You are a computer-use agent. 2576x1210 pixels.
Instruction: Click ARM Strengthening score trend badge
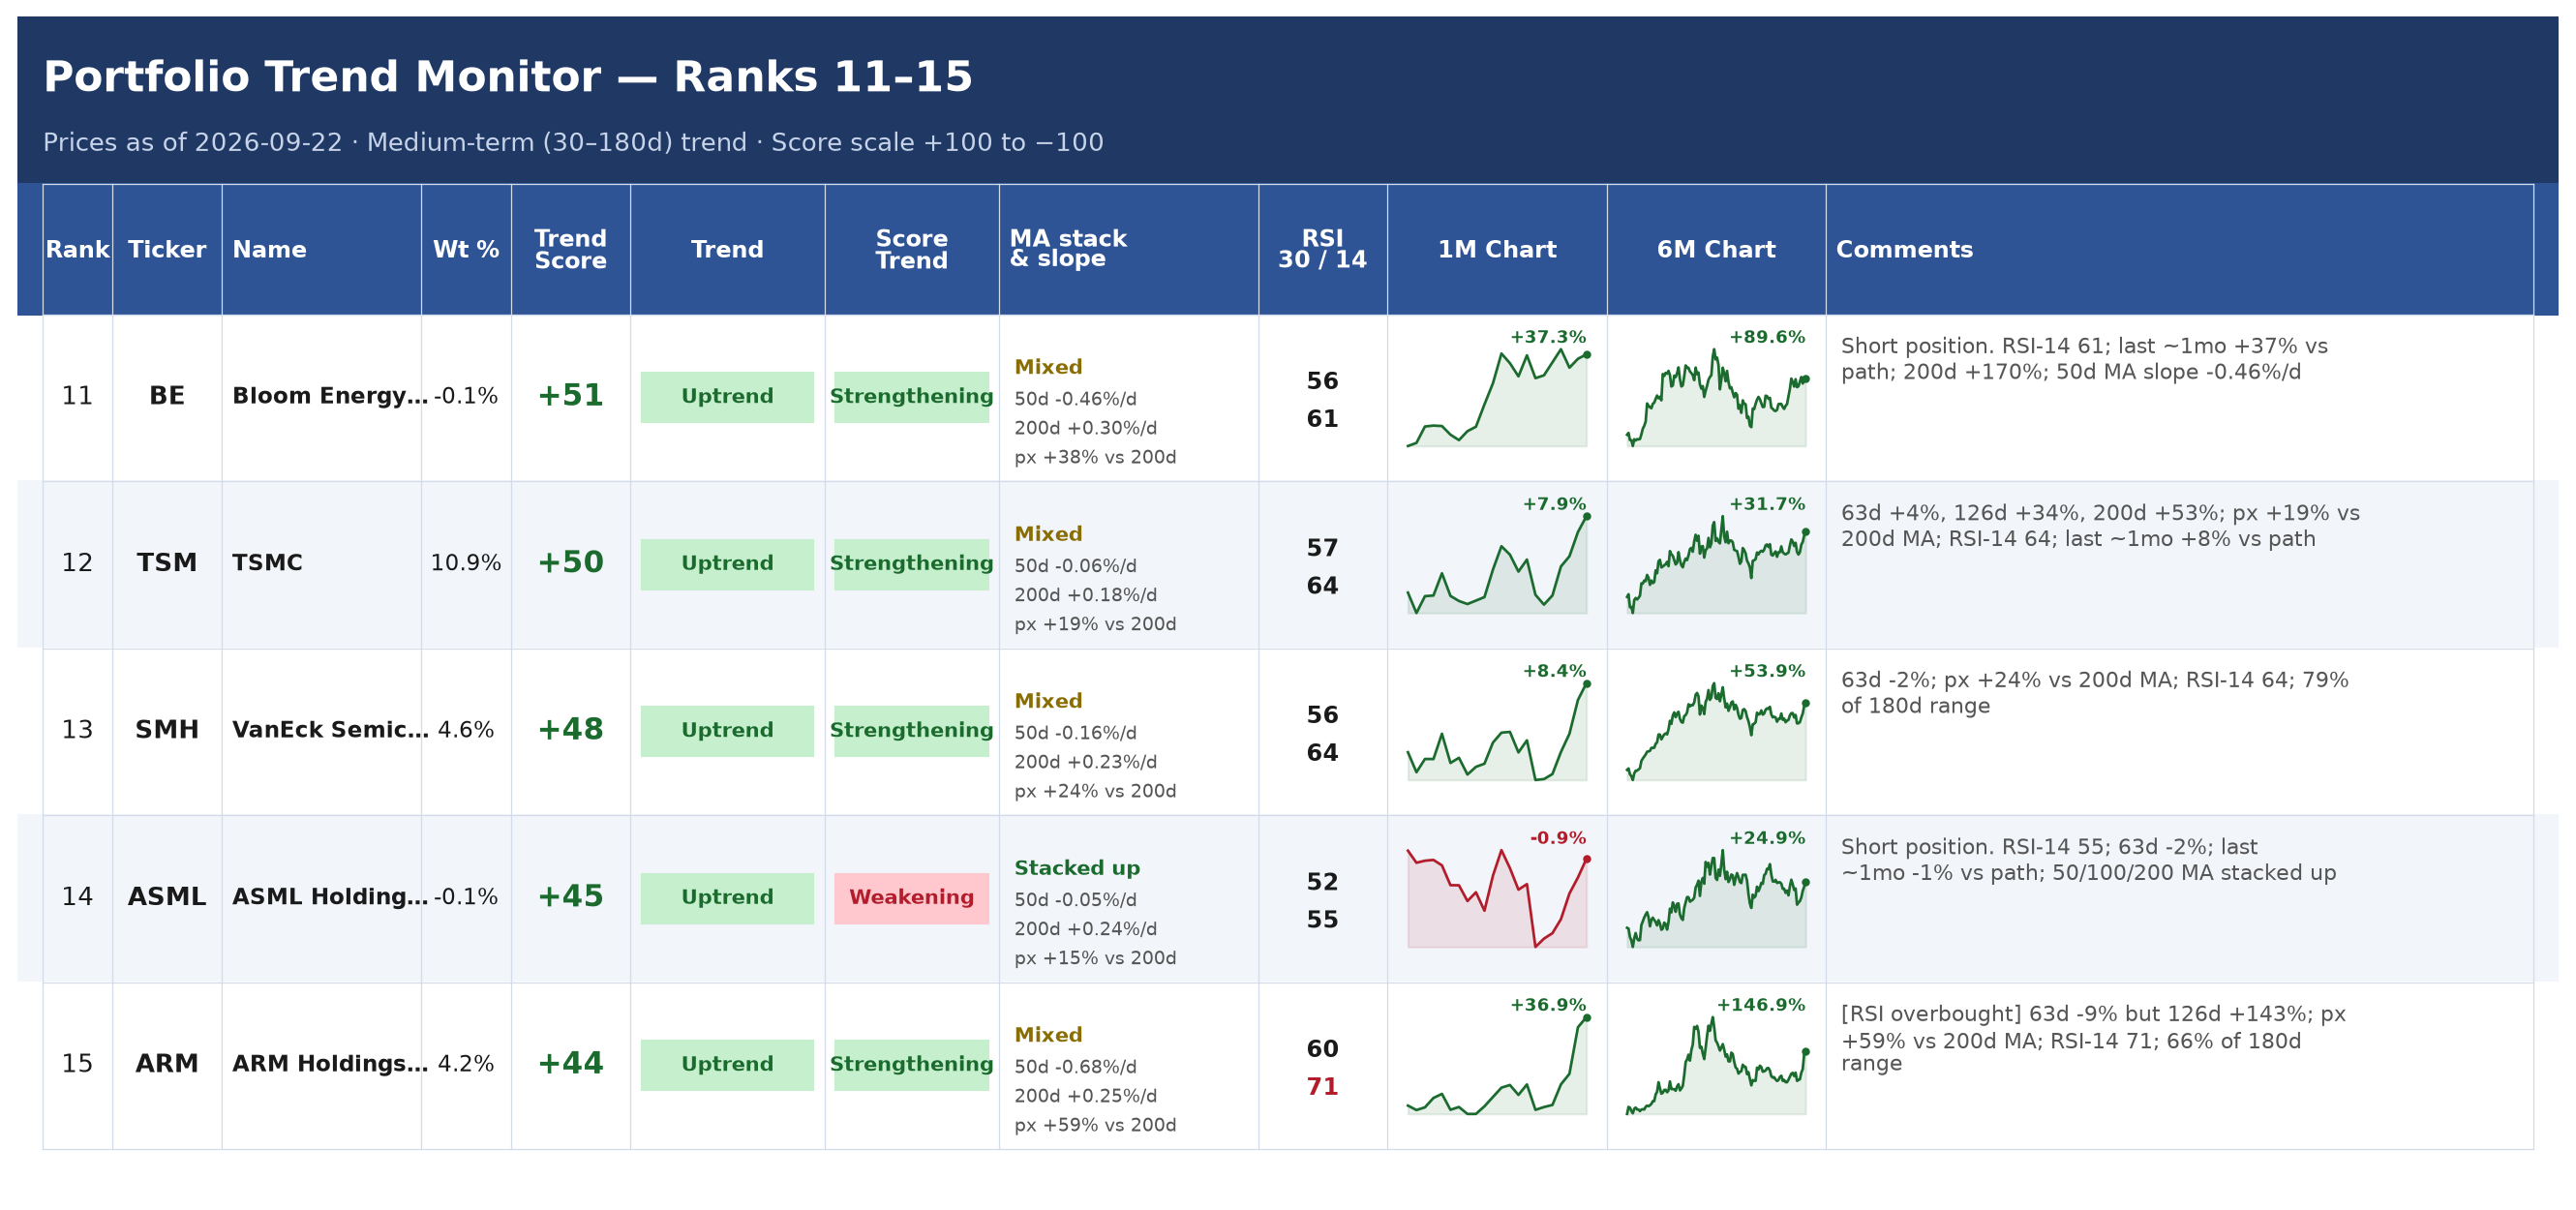[911, 1065]
